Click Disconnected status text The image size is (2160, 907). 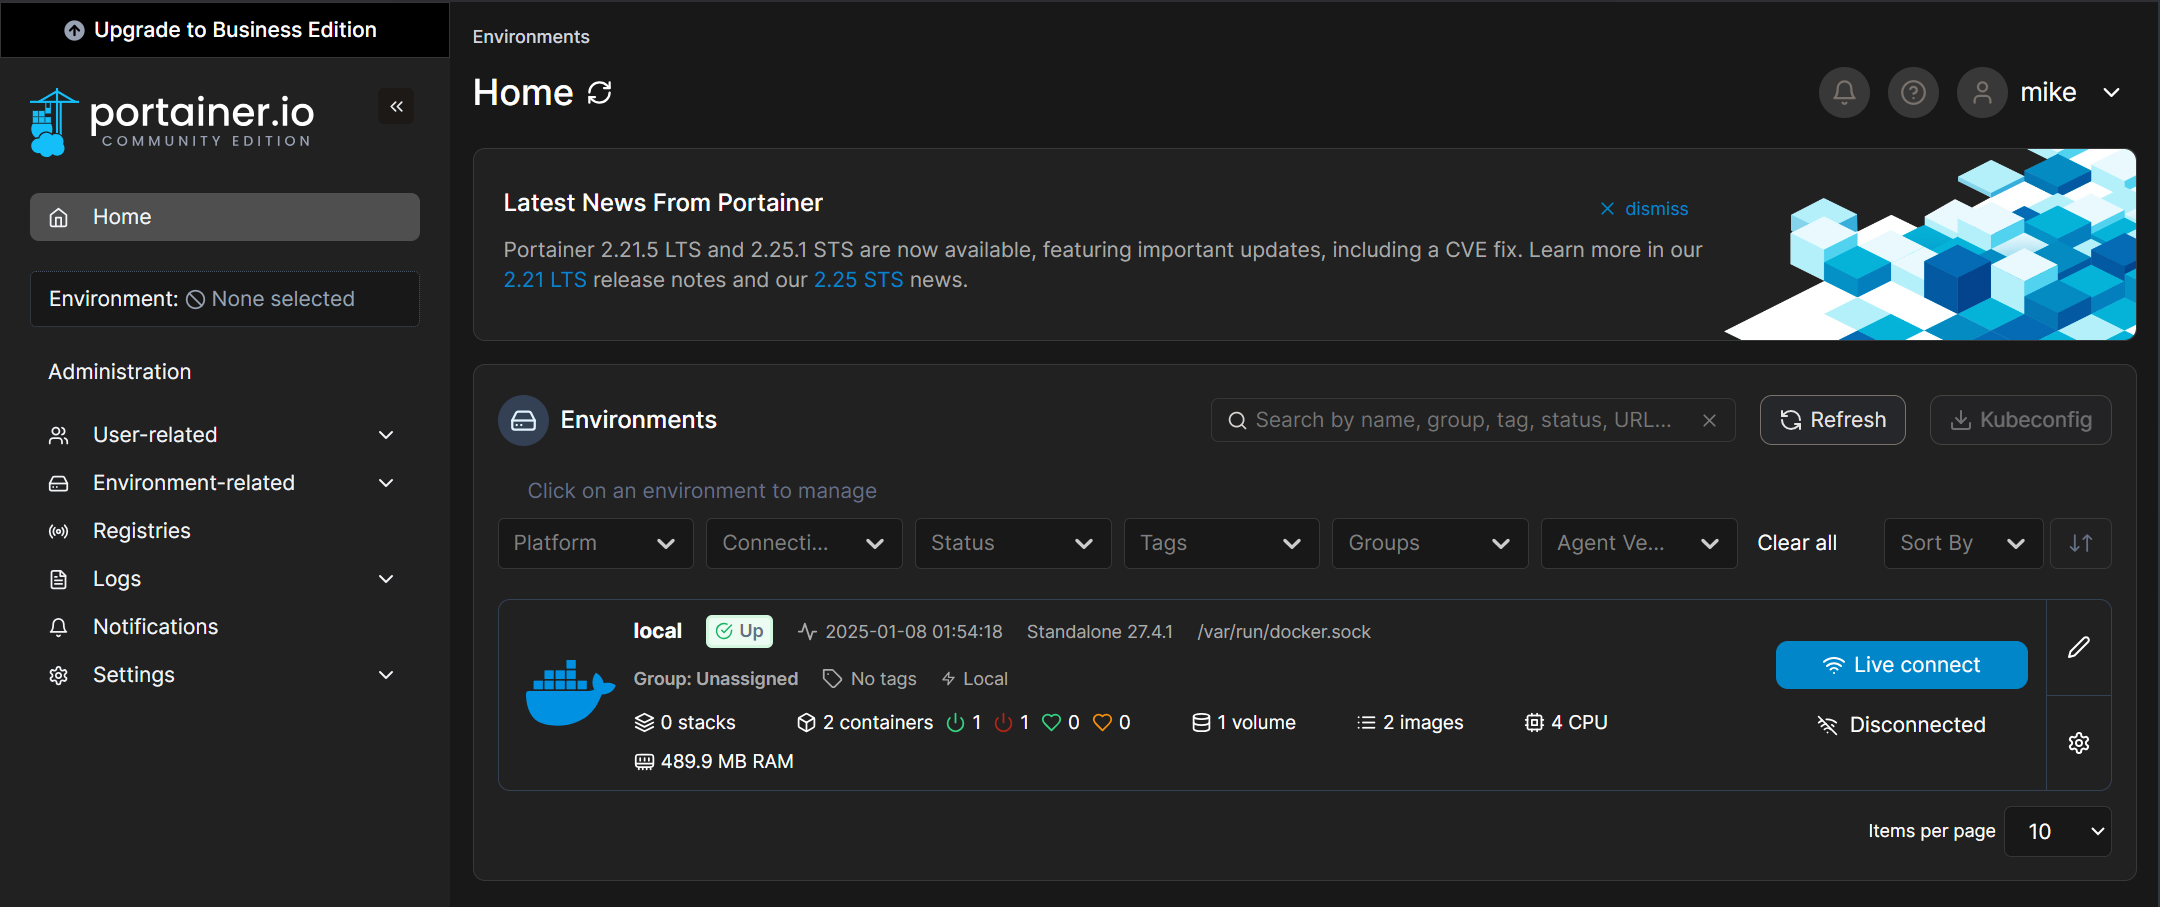pyautogui.click(x=1917, y=725)
